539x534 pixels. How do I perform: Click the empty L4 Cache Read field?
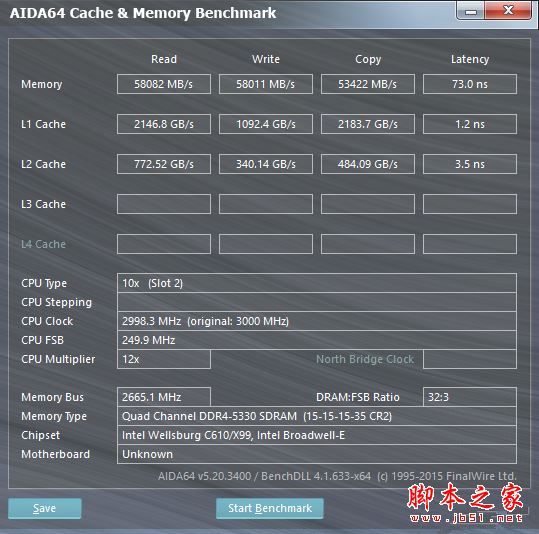164,244
